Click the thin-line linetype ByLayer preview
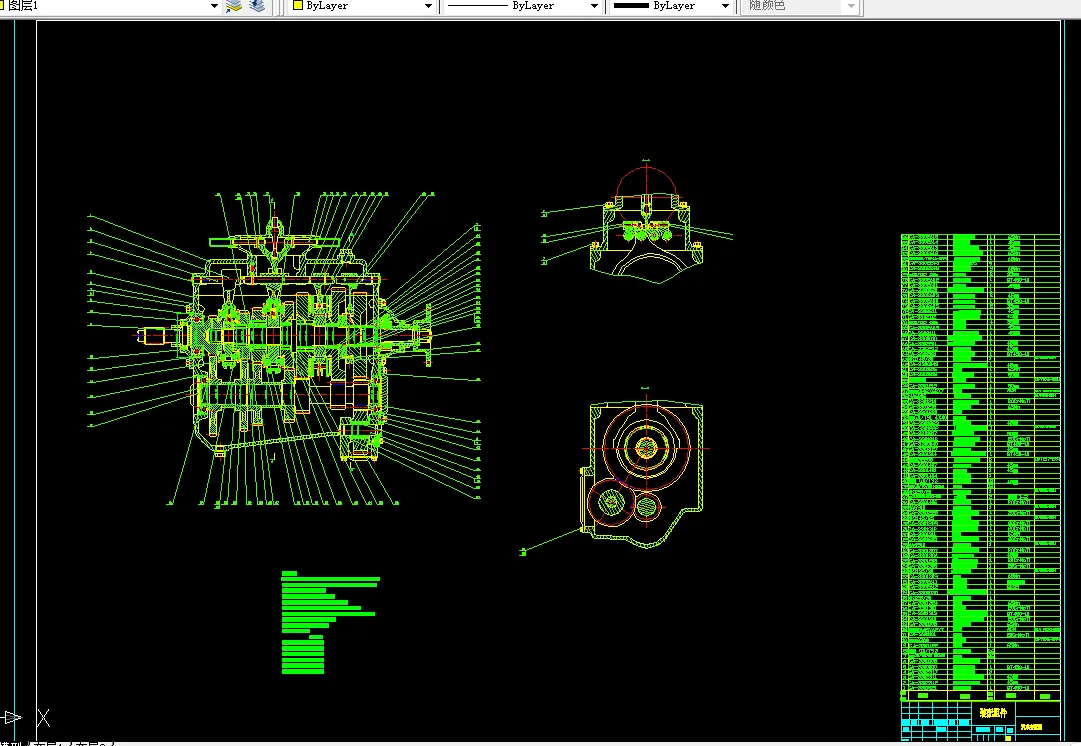The width and height of the screenshot is (1081, 746). pyautogui.click(x=478, y=6)
